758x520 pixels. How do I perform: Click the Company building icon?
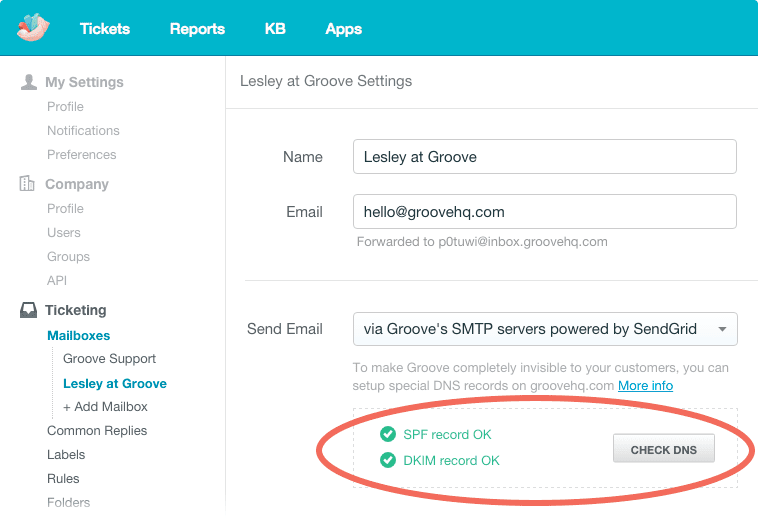(28, 184)
